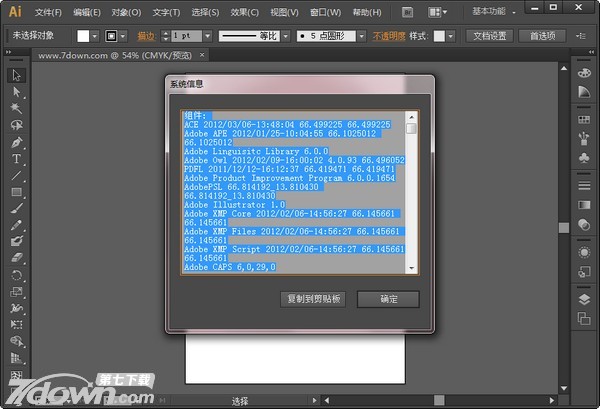600x409 pixels.
Task: Select the Pencil tool
Action: (16, 225)
